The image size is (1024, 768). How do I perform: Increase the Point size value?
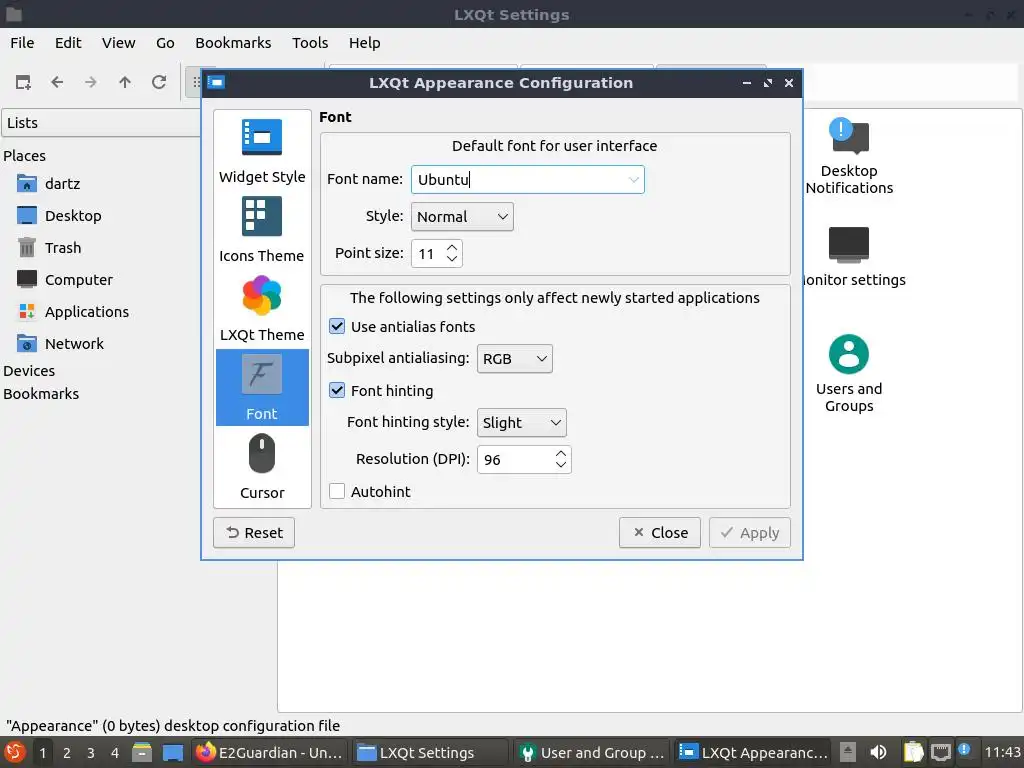point(452,248)
